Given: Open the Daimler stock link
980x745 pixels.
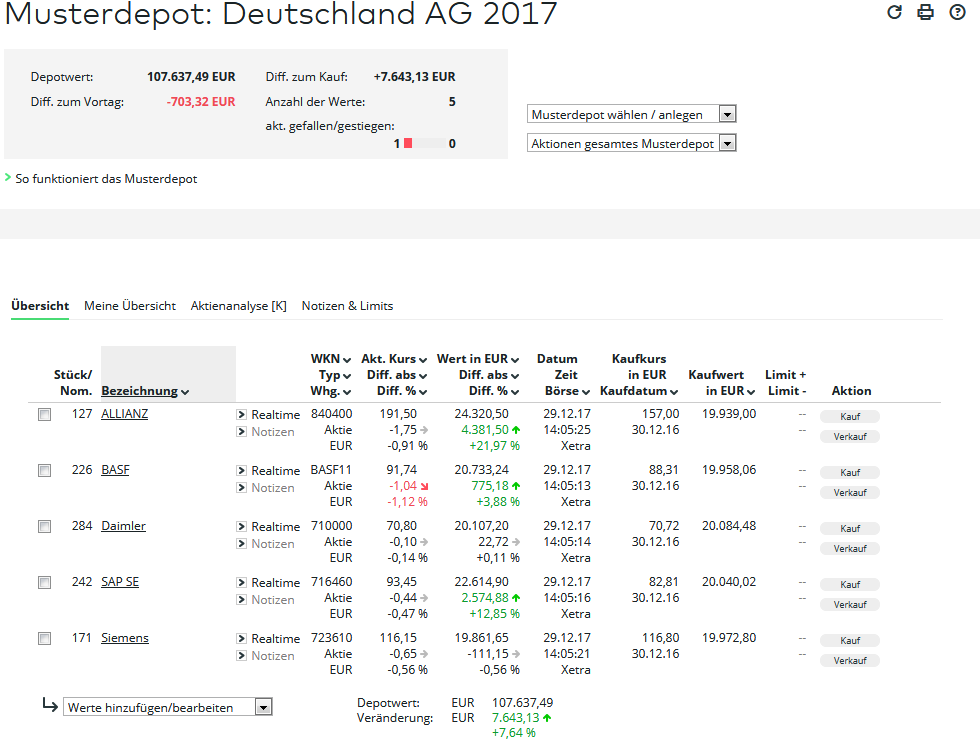Looking at the screenshot, I should tap(123, 526).
